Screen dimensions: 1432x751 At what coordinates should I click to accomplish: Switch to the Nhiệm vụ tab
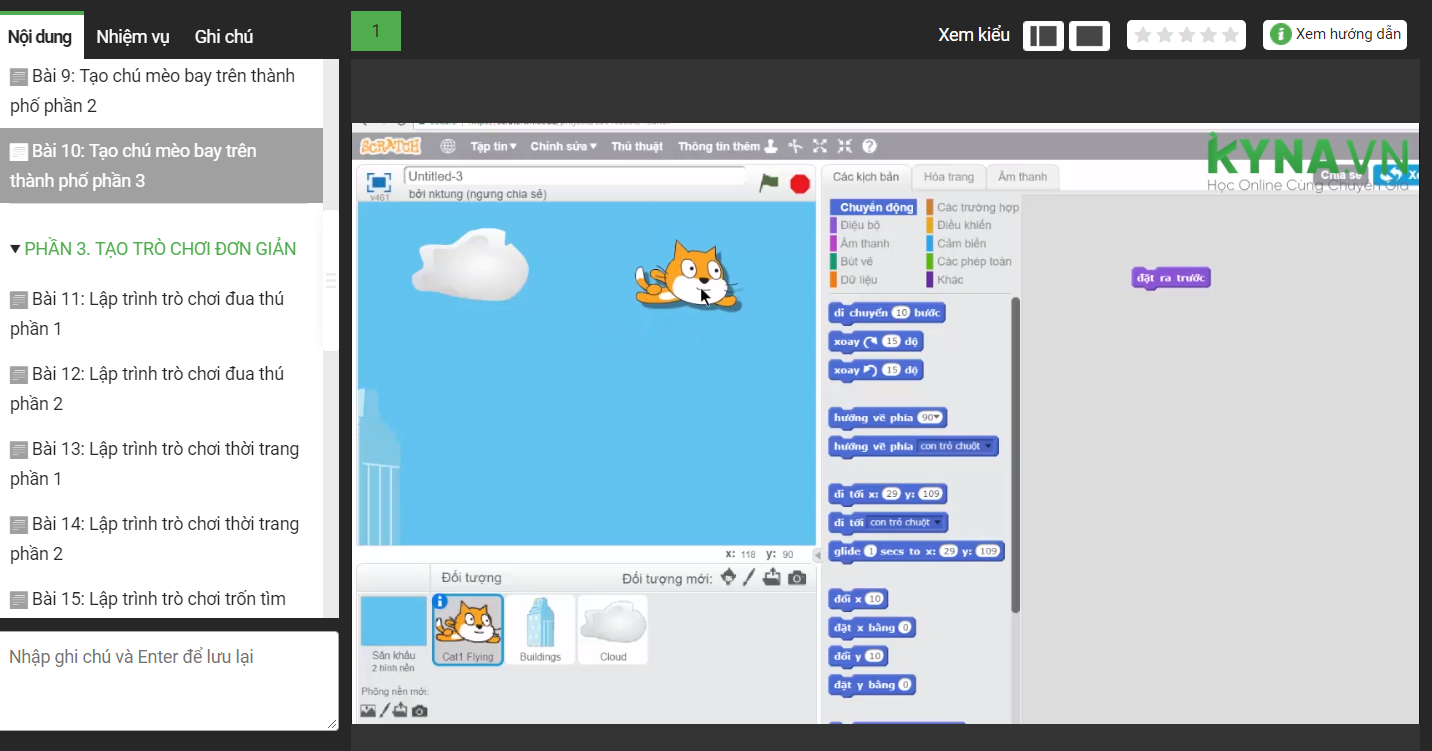[133, 37]
